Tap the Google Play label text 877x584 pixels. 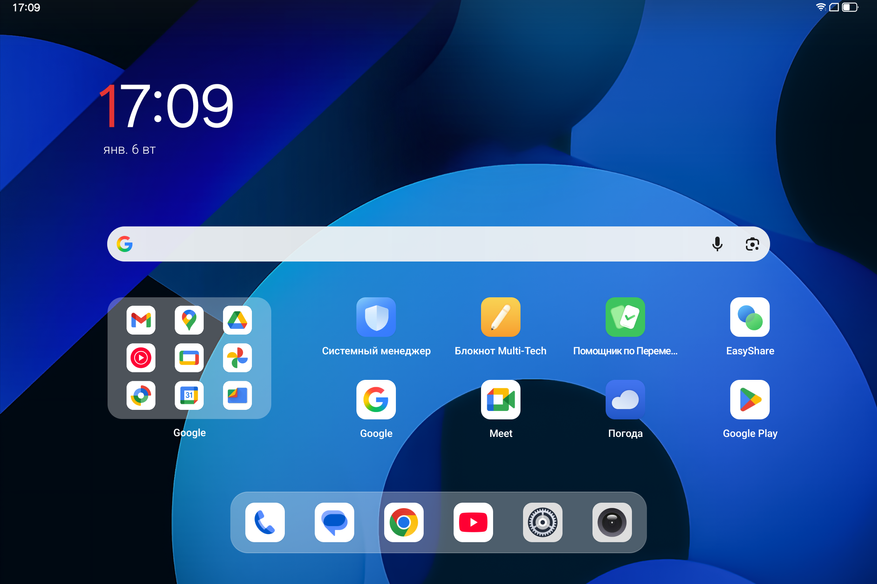click(750, 433)
